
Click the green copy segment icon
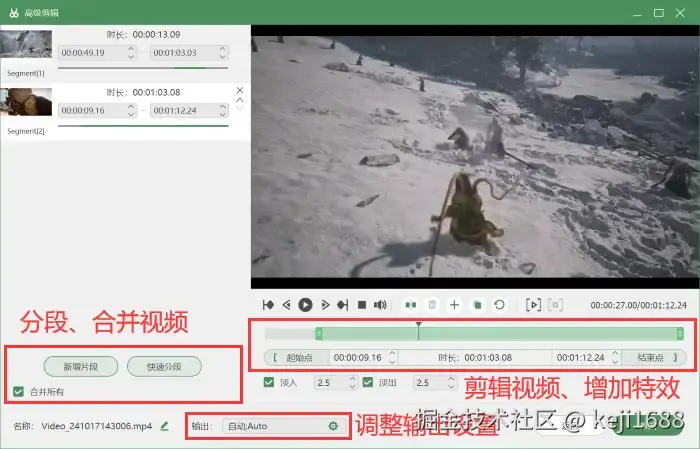point(477,305)
